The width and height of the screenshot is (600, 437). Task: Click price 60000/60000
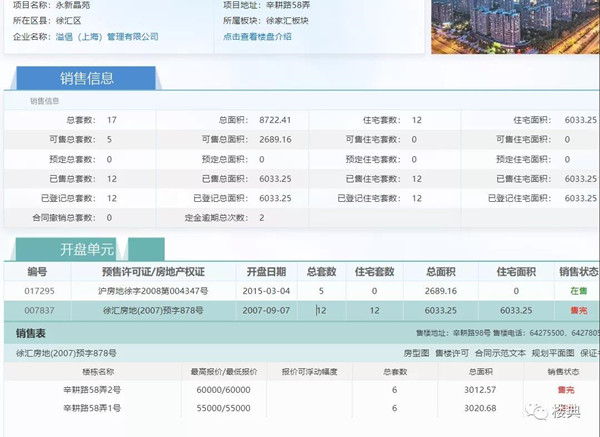[x=223, y=390]
